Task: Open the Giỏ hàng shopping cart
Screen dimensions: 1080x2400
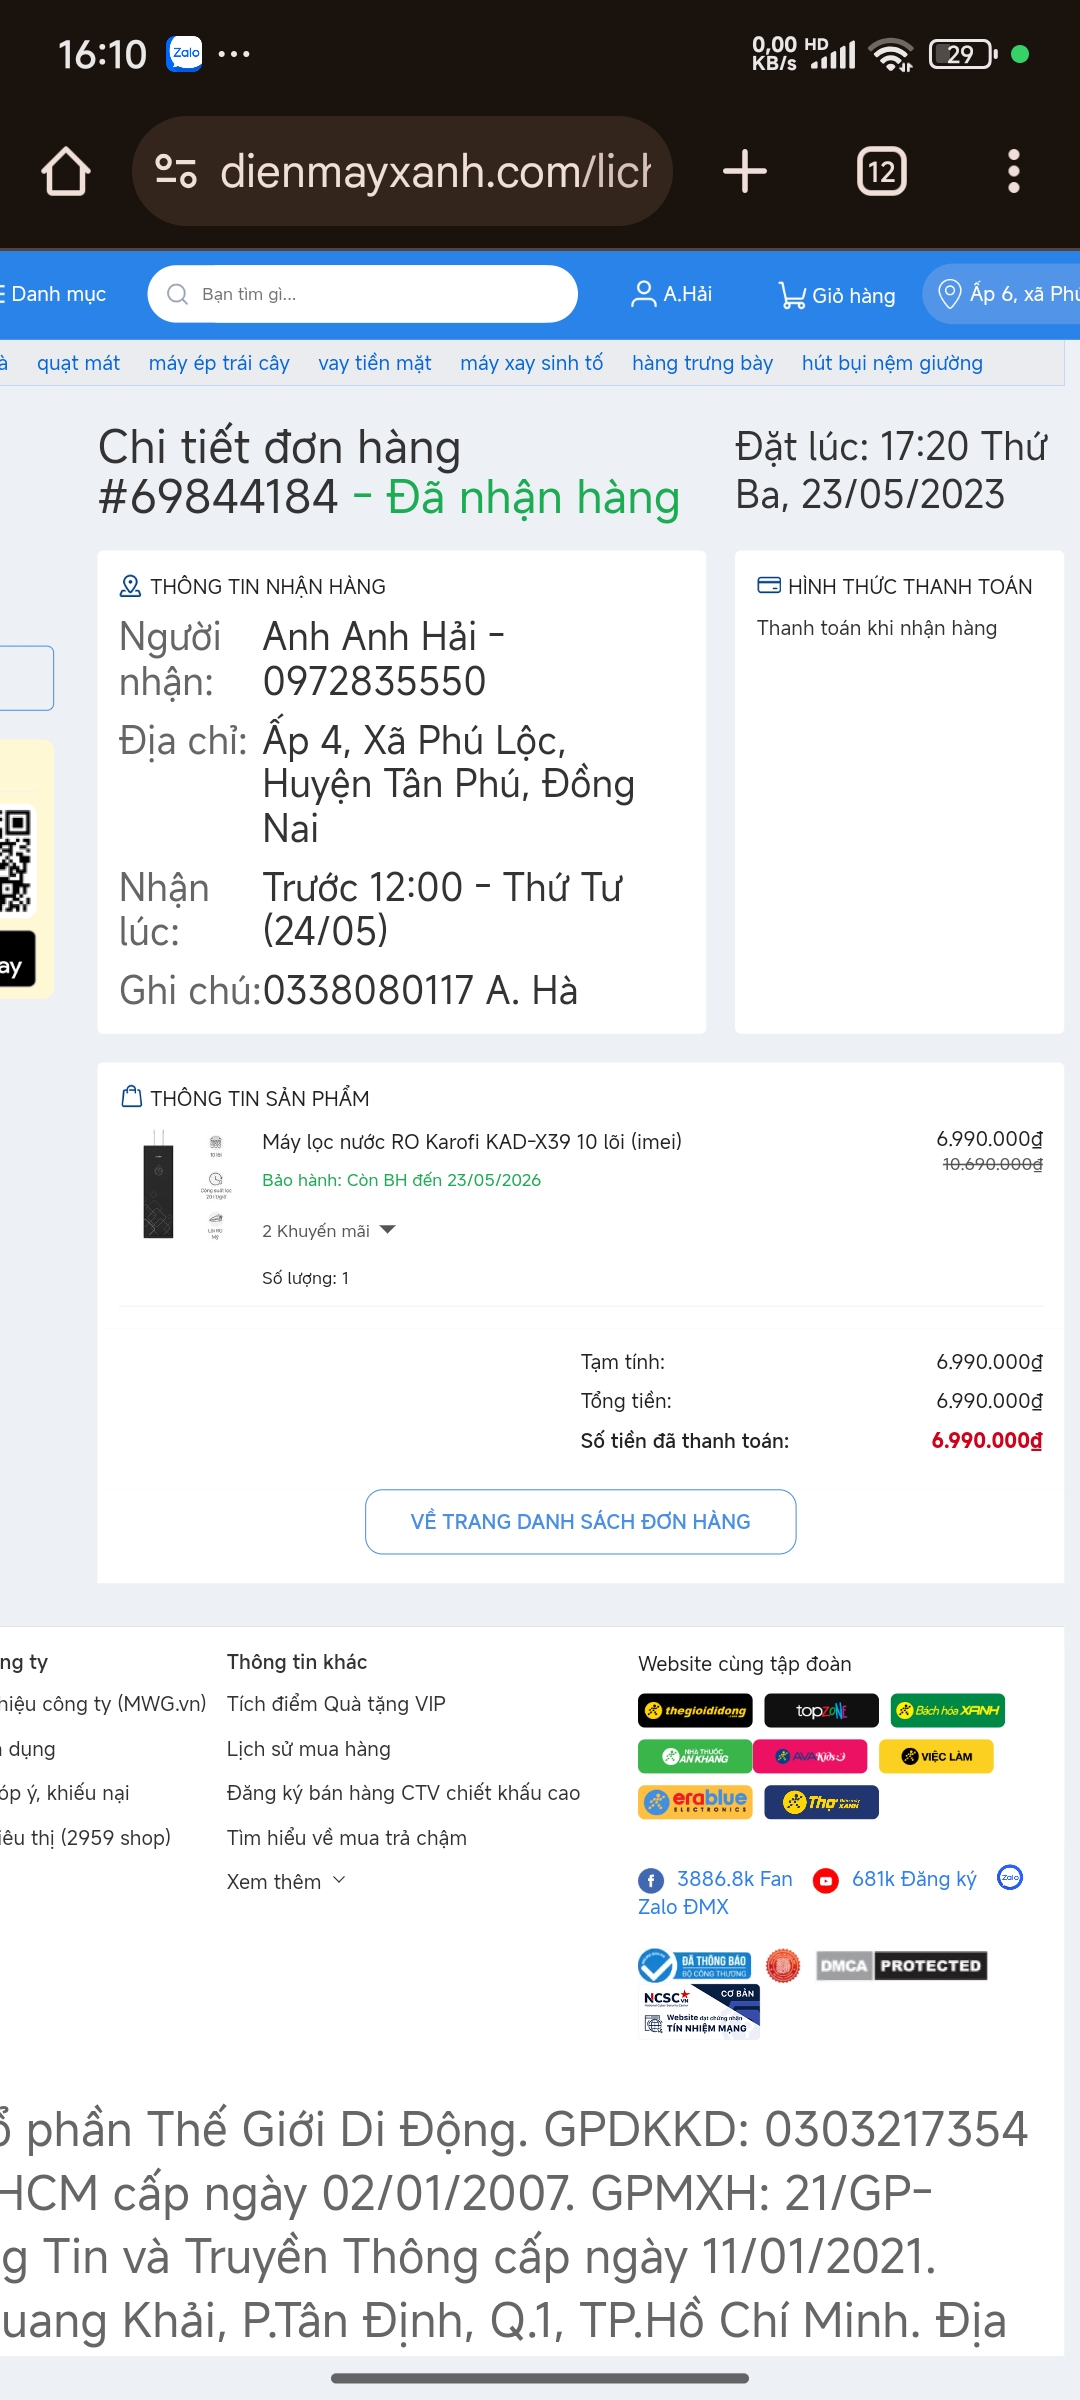Action: point(837,295)
